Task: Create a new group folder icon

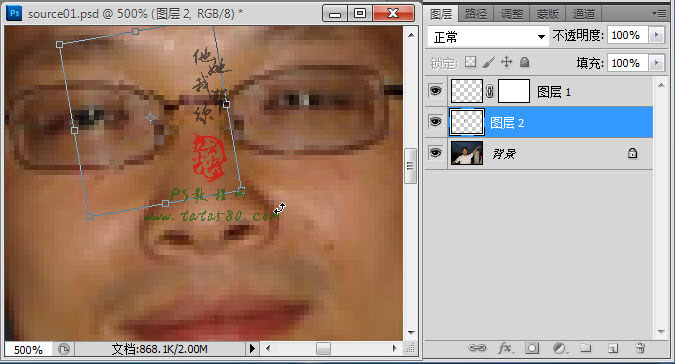Action: pyautogui.click(x=585, y=348)
